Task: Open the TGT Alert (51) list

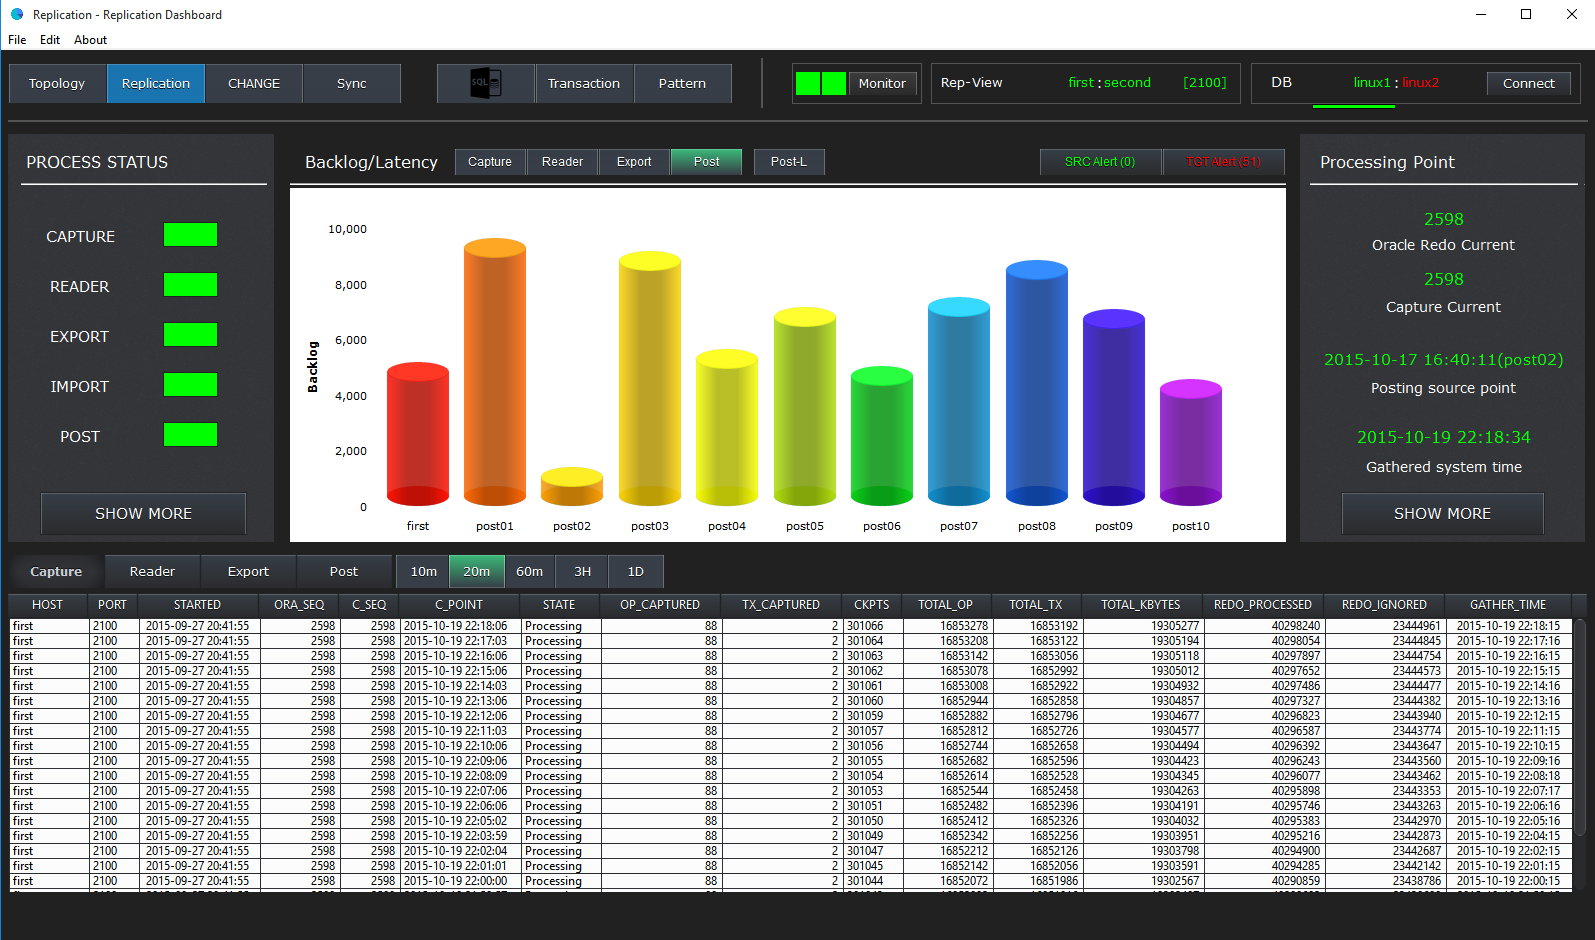Action: point(1223,162)
